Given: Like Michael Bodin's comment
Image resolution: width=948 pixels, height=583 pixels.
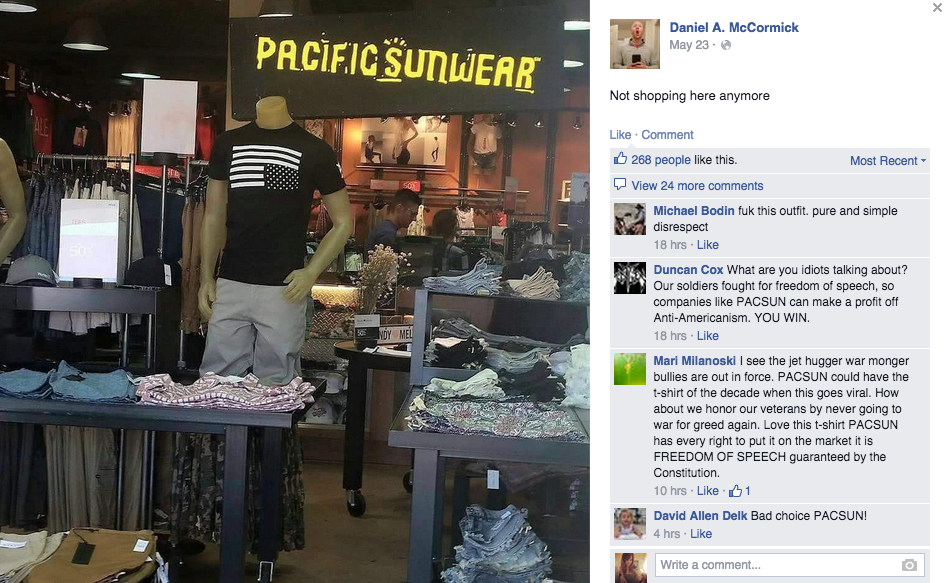Looking at the screenshot, I should point(707,244).
